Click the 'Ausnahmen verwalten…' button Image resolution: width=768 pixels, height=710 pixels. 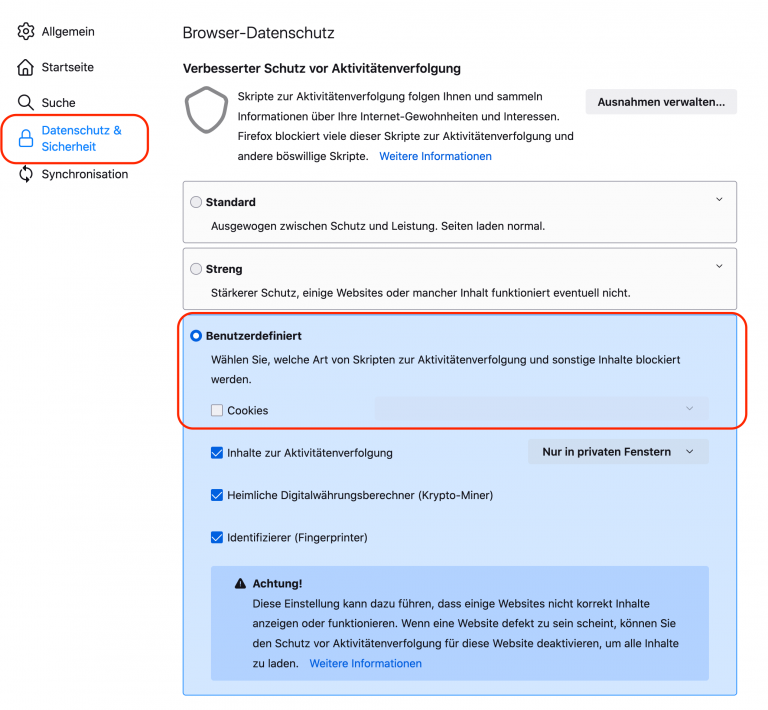(661, 102)
